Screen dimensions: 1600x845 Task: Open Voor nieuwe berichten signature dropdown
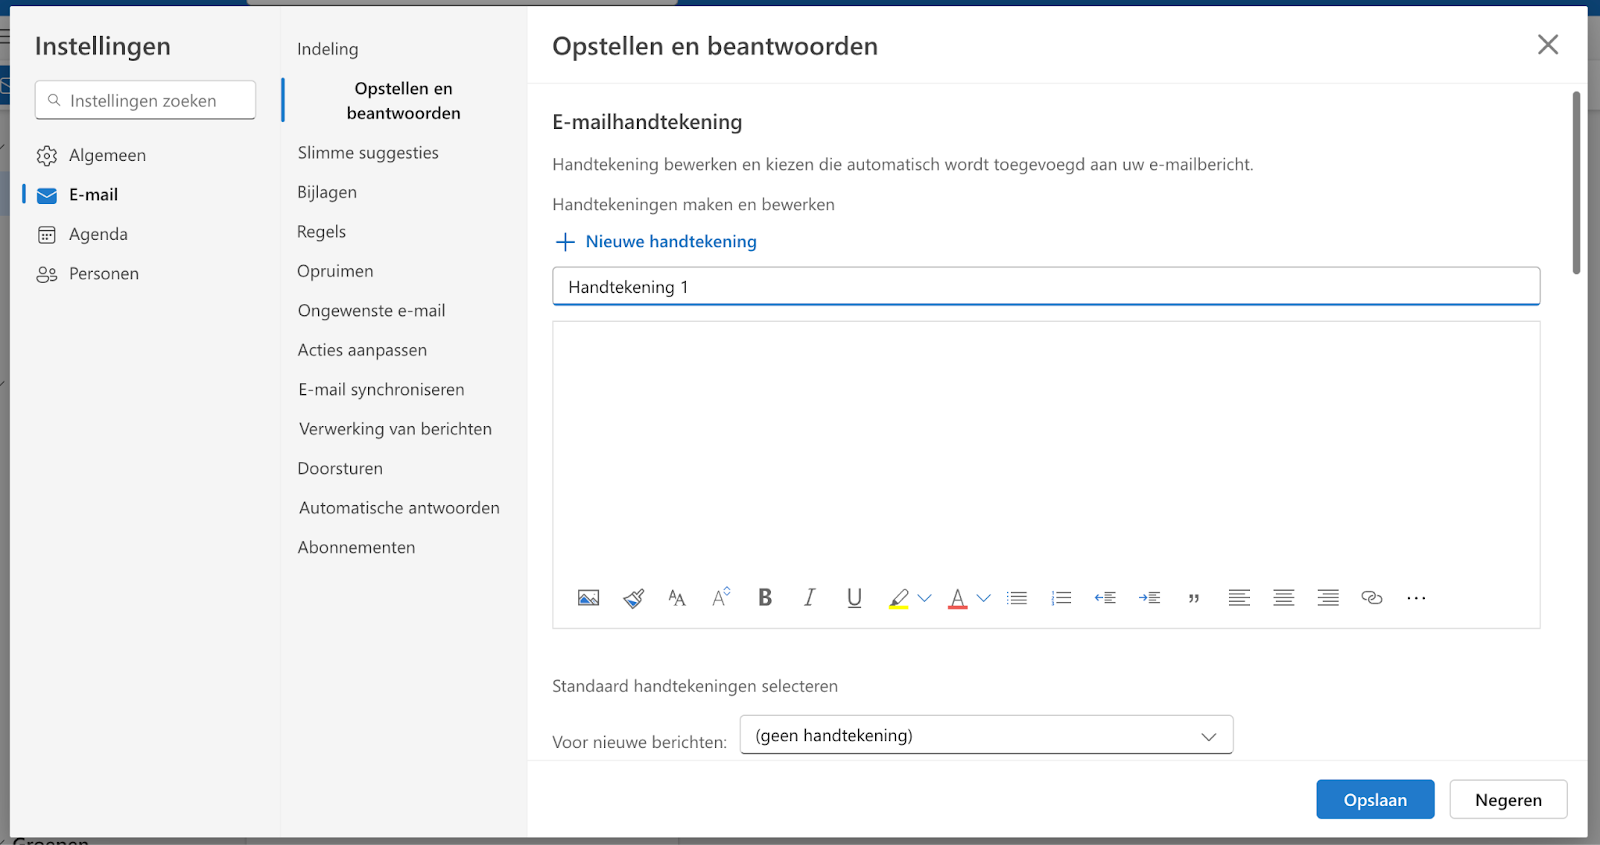click(986, 735)
